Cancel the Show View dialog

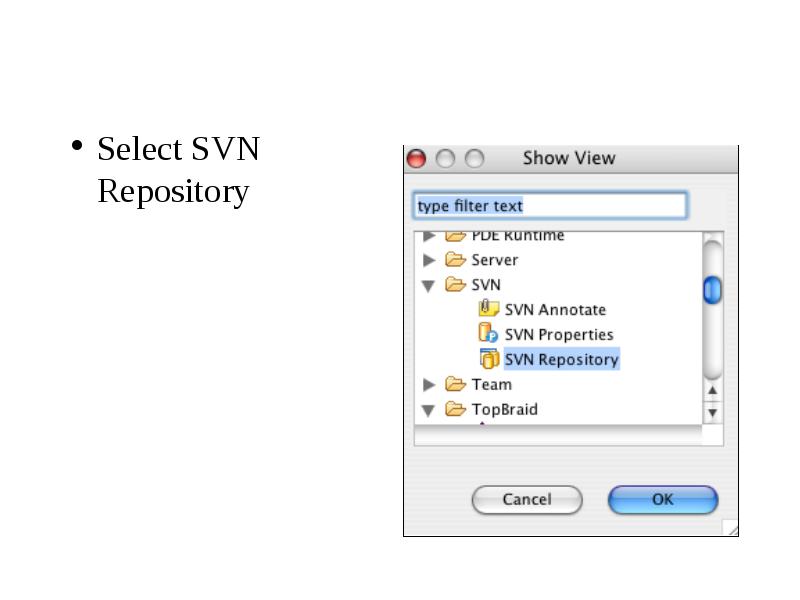(527, 499)
